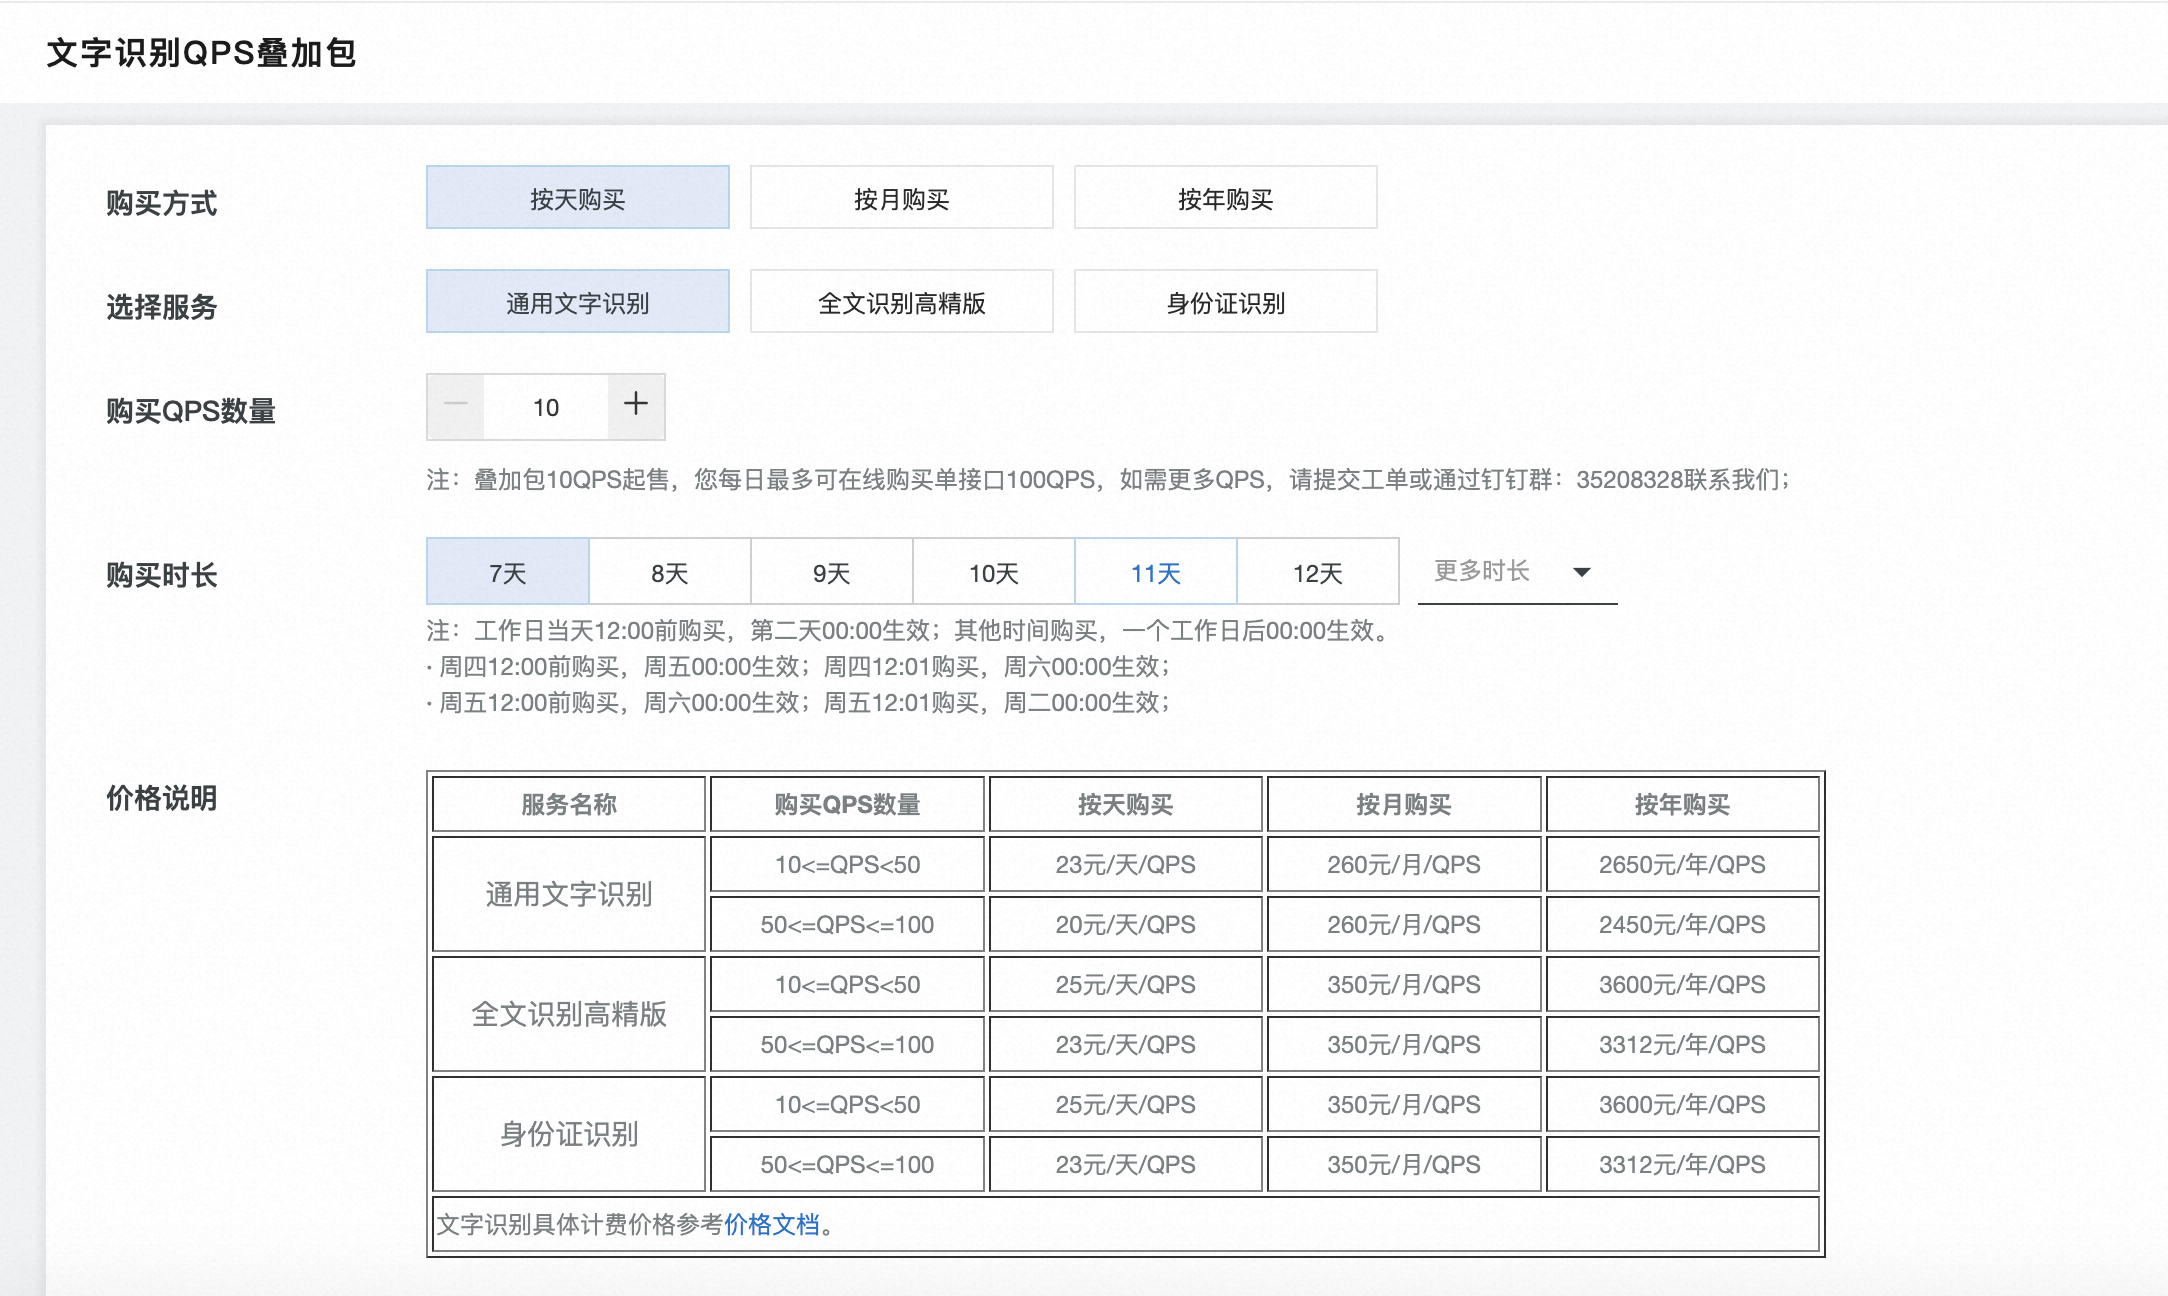The height and width of the screenshot is (1296, 2168).
Task: Click the dropdown arrow beside 更多时长
Action: pos(1581,572)
